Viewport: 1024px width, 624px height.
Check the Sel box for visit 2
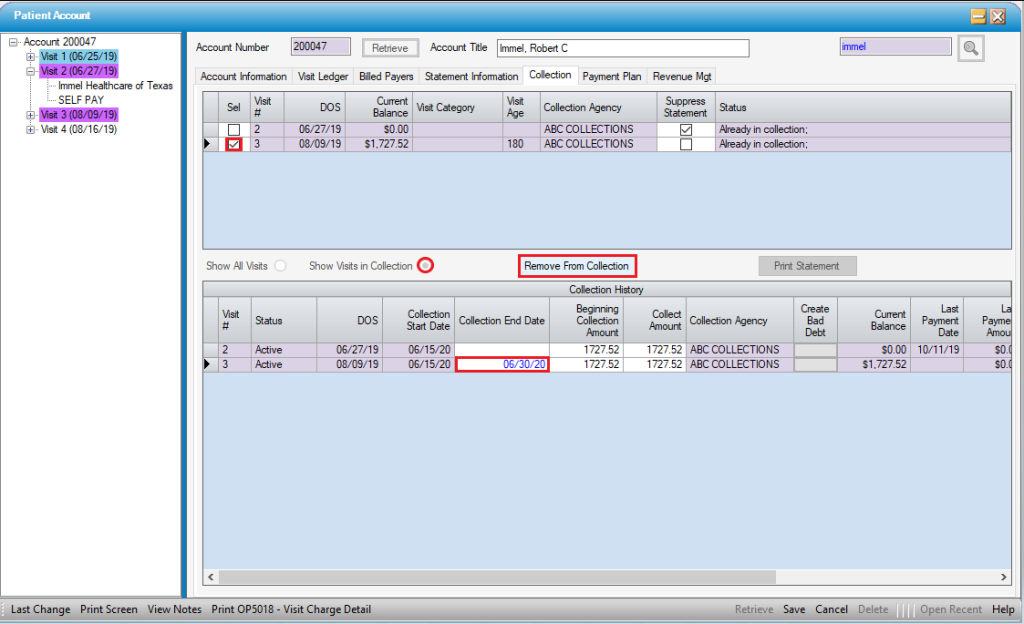233,130
